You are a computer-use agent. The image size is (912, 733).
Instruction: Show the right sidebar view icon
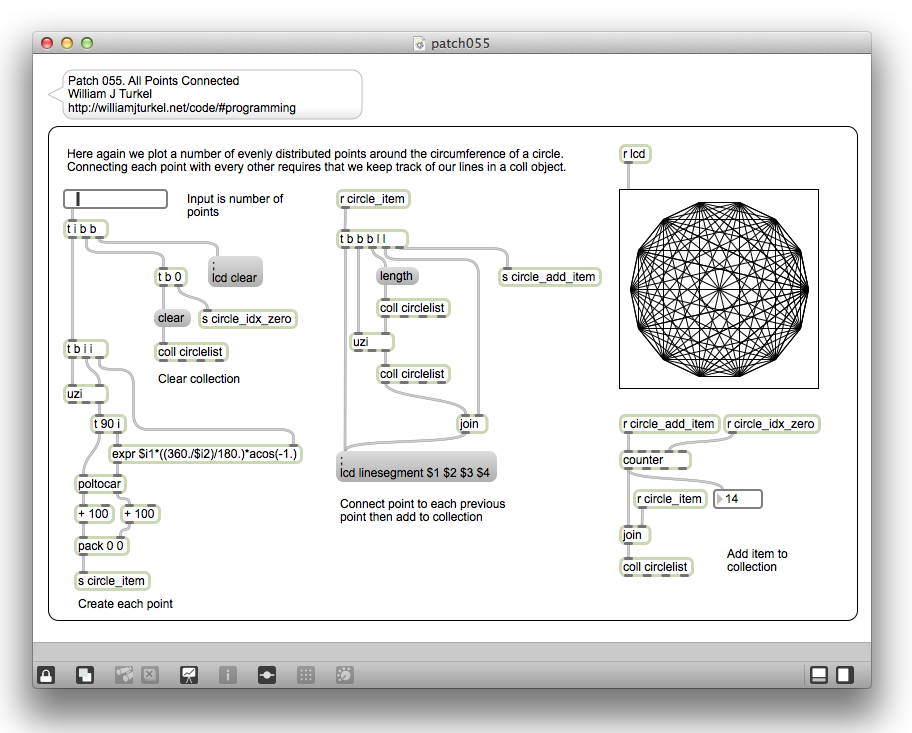pyautogui.click(x=845, y=675)
